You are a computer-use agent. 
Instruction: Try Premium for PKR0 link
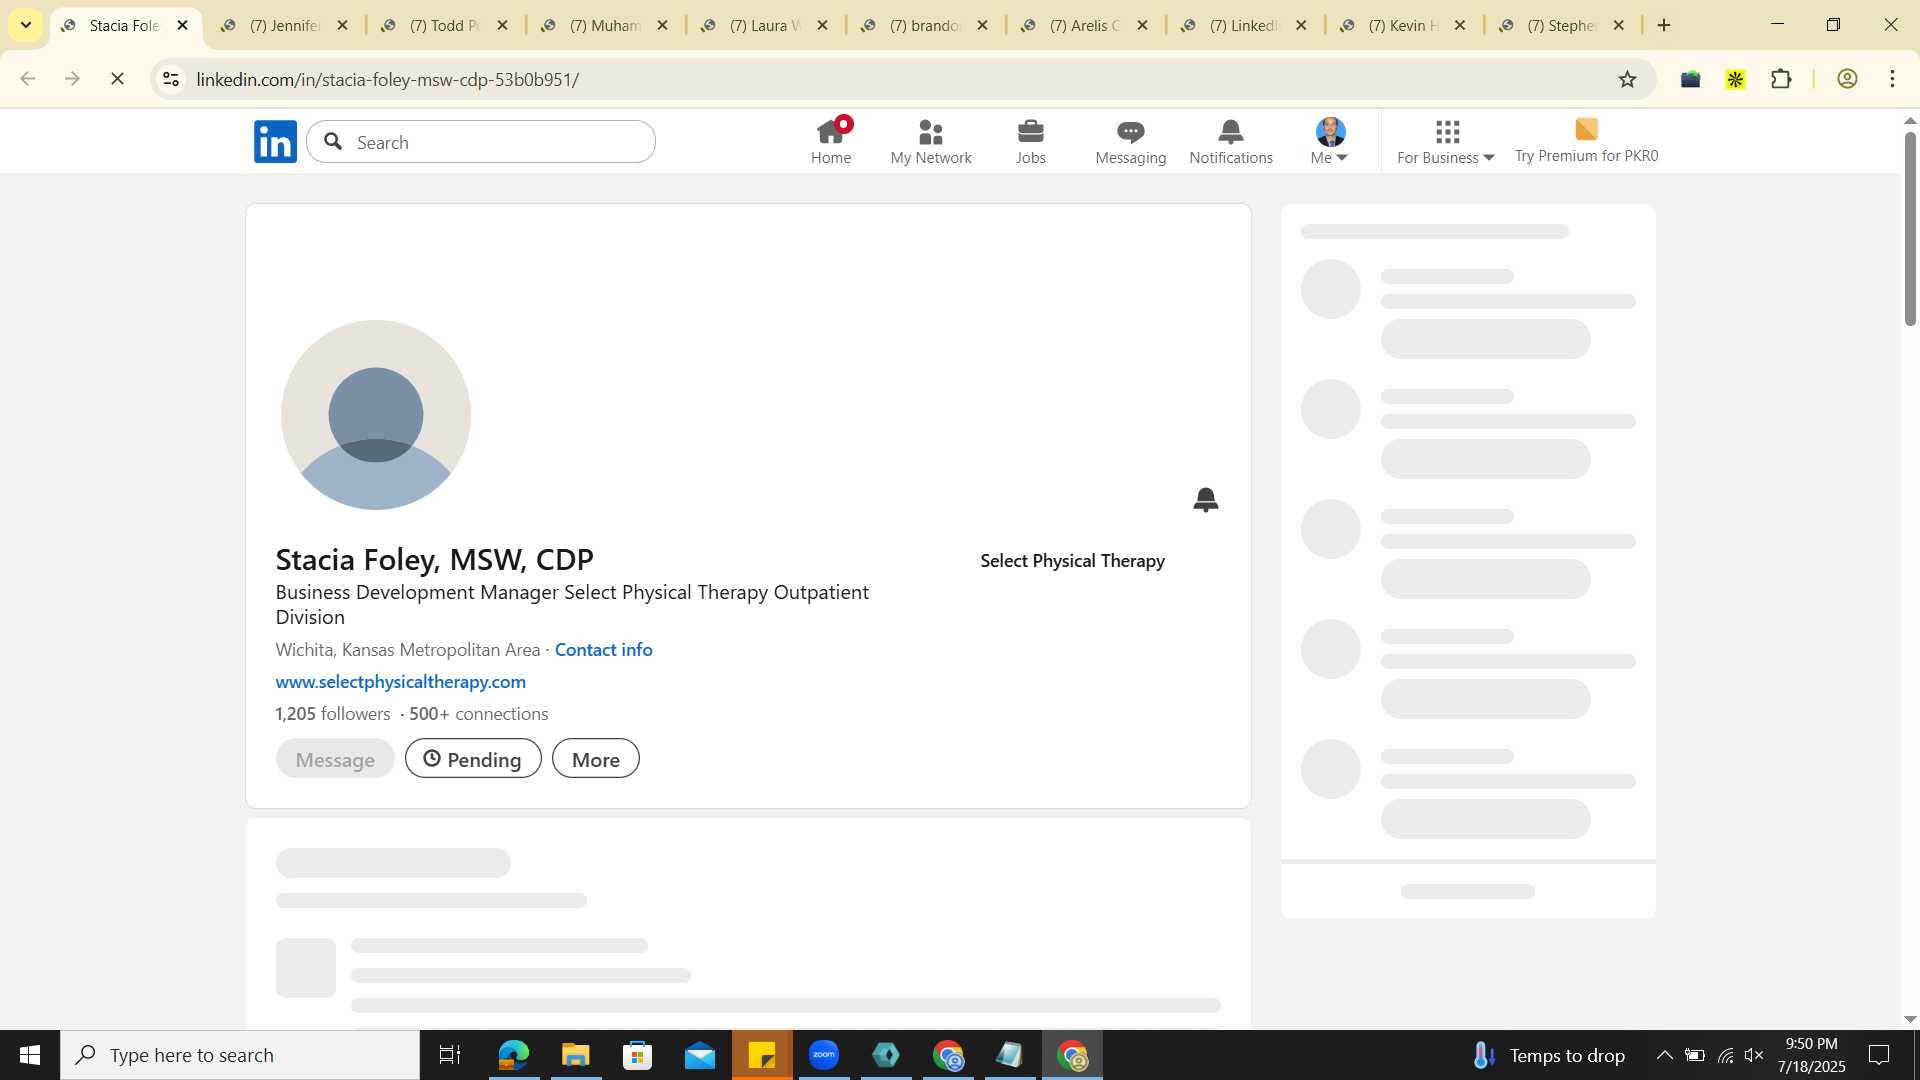[x=1586, y=142]
